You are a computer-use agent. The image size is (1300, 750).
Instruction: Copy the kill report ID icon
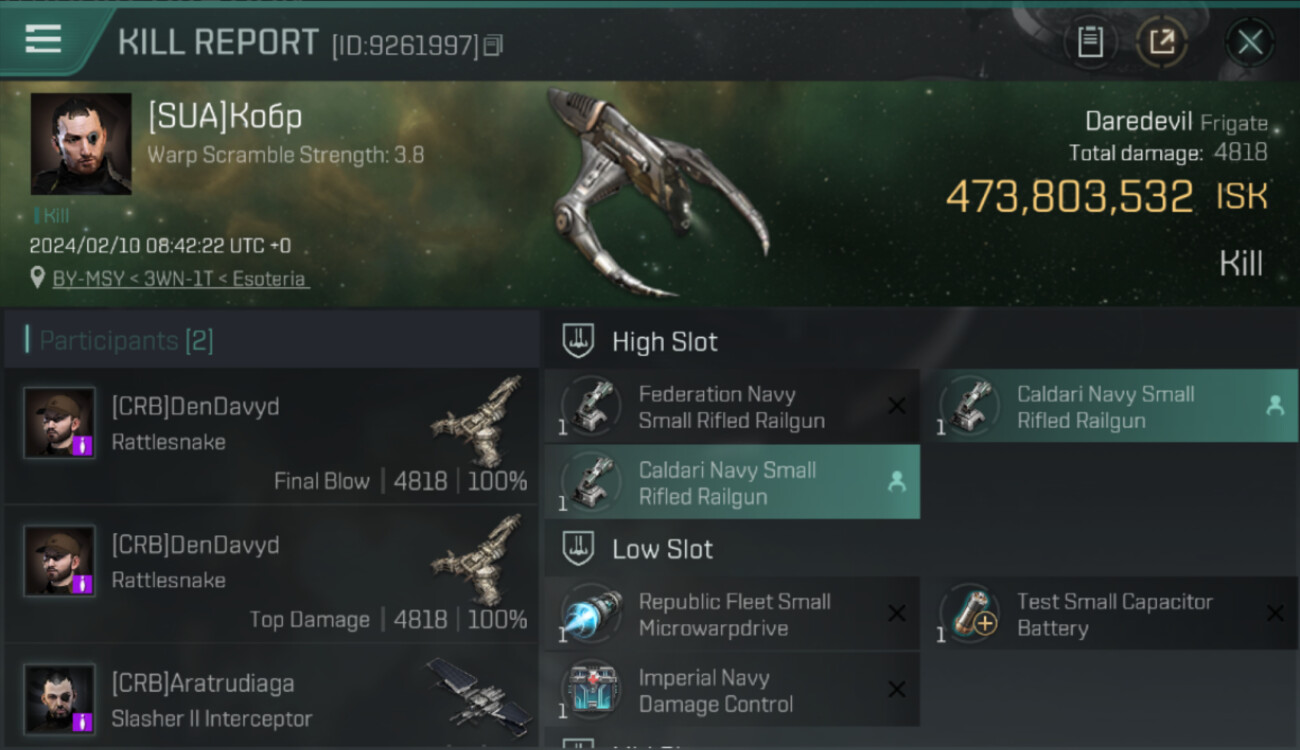[x=493, y=45]
